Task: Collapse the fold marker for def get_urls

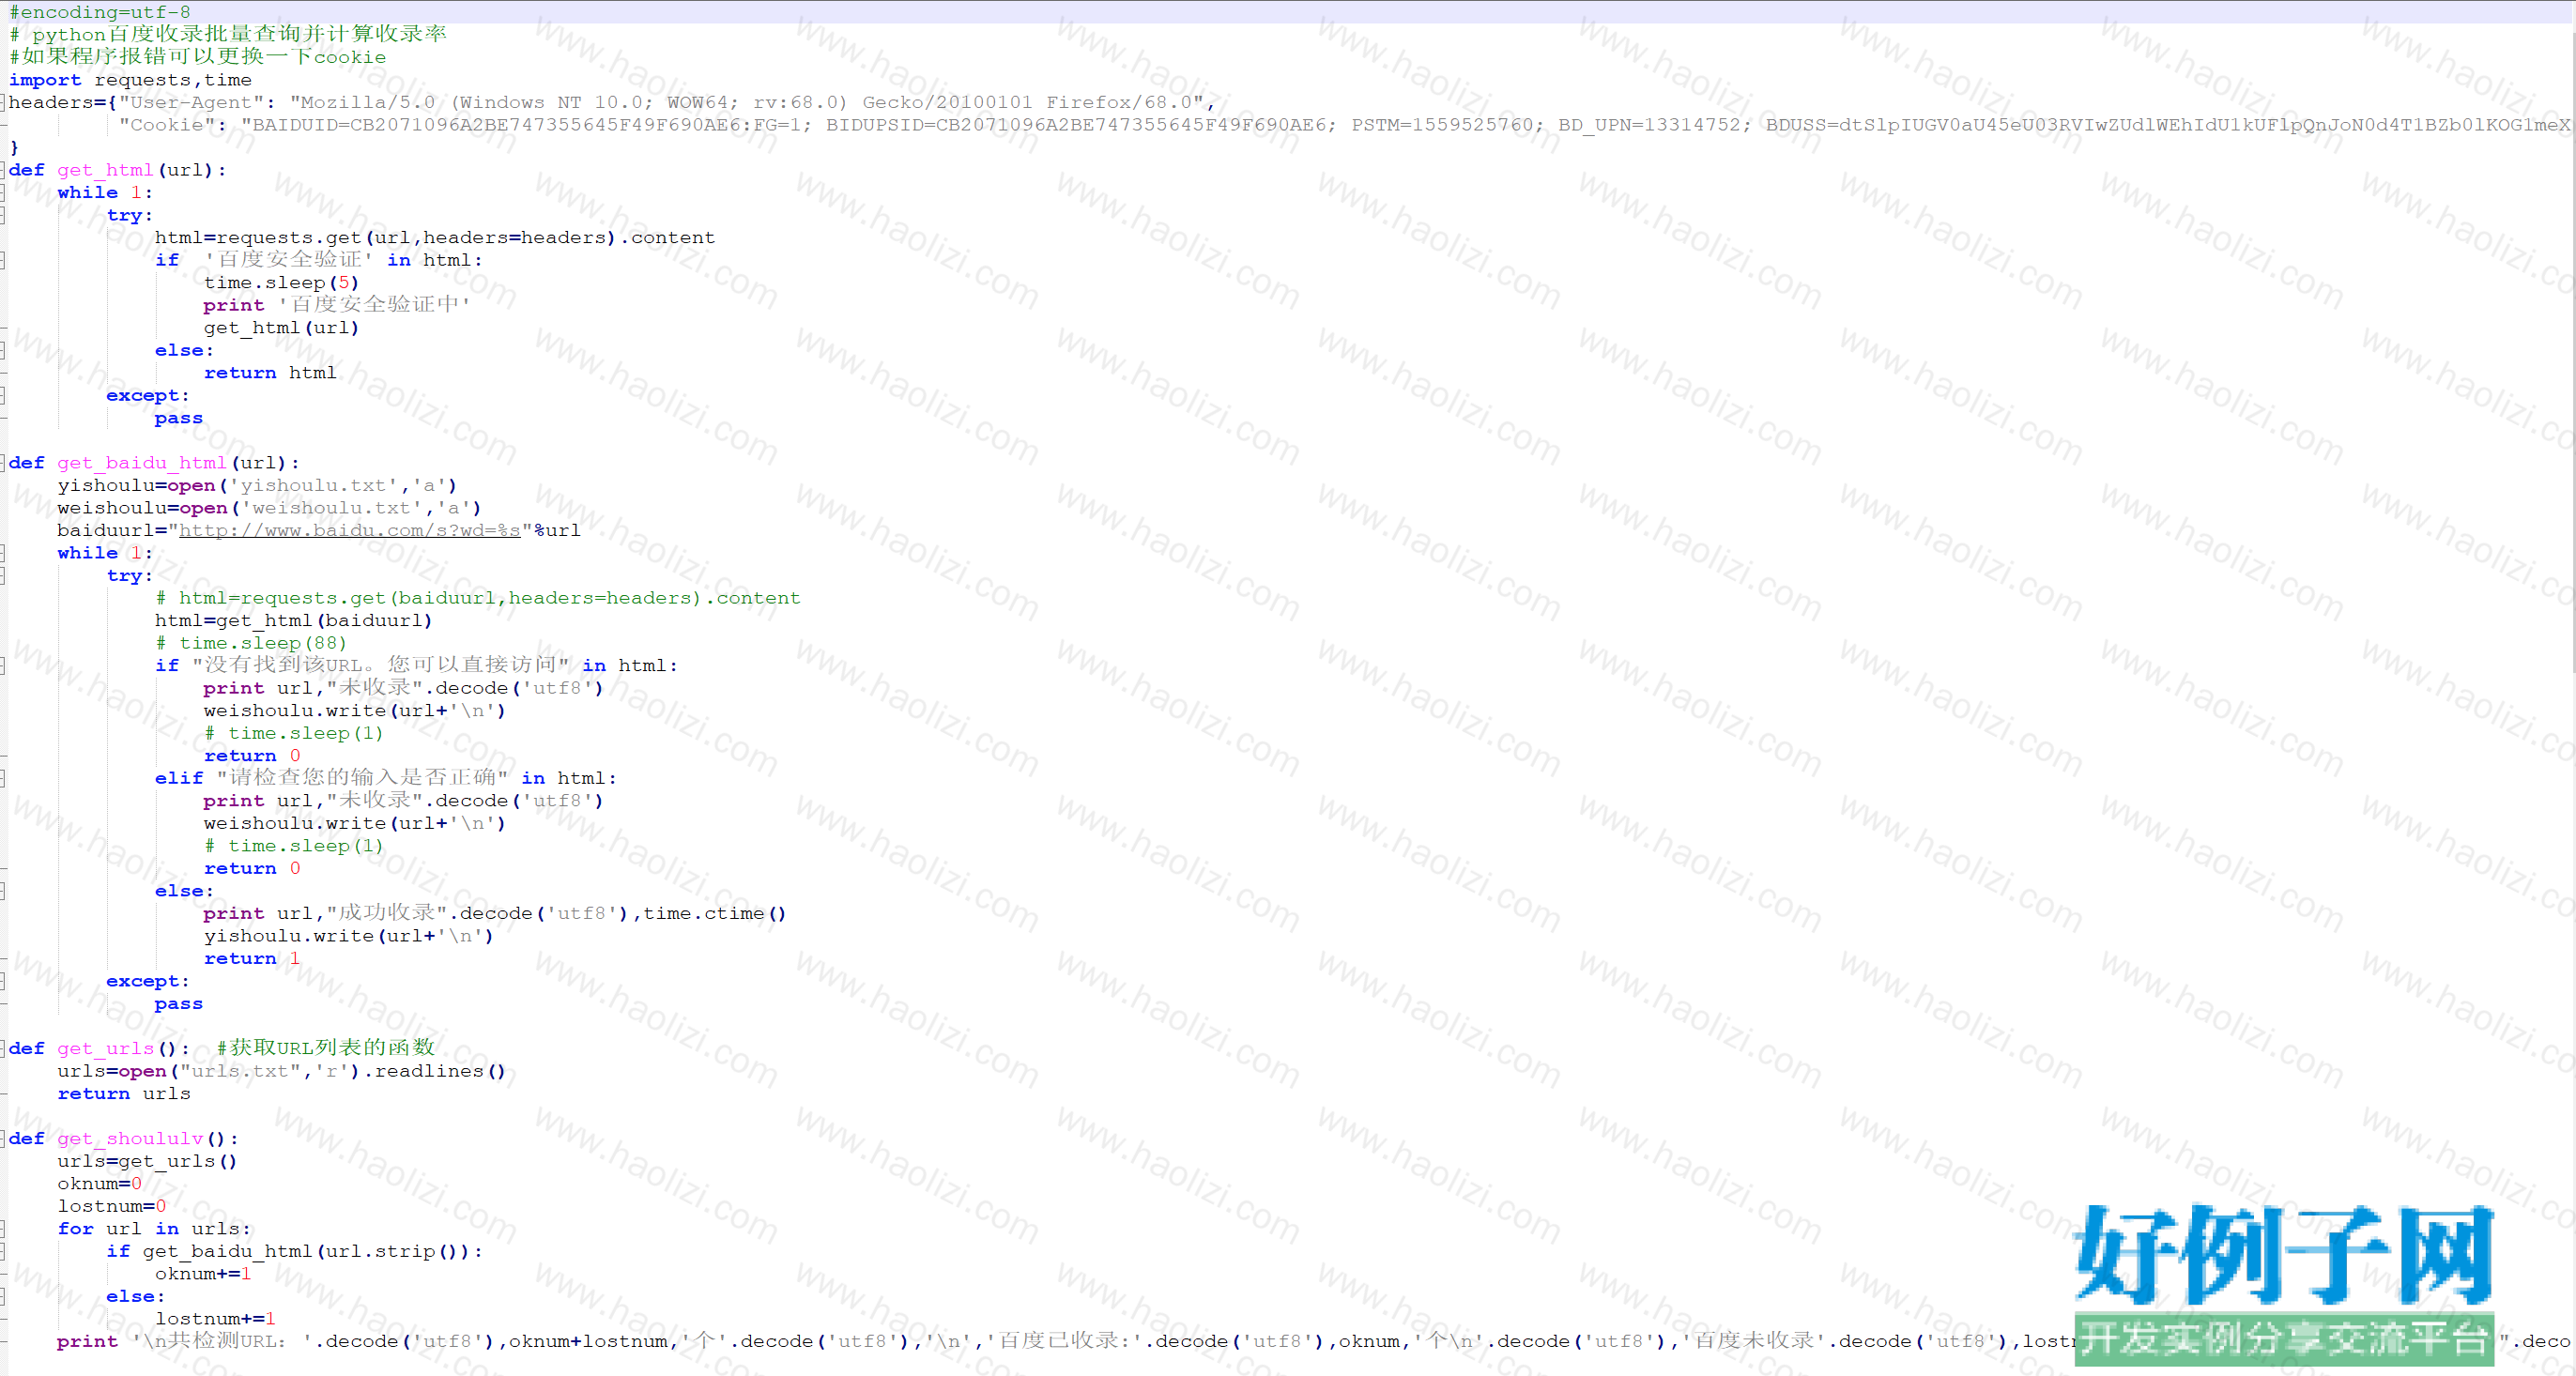Action: (3, 1048)
